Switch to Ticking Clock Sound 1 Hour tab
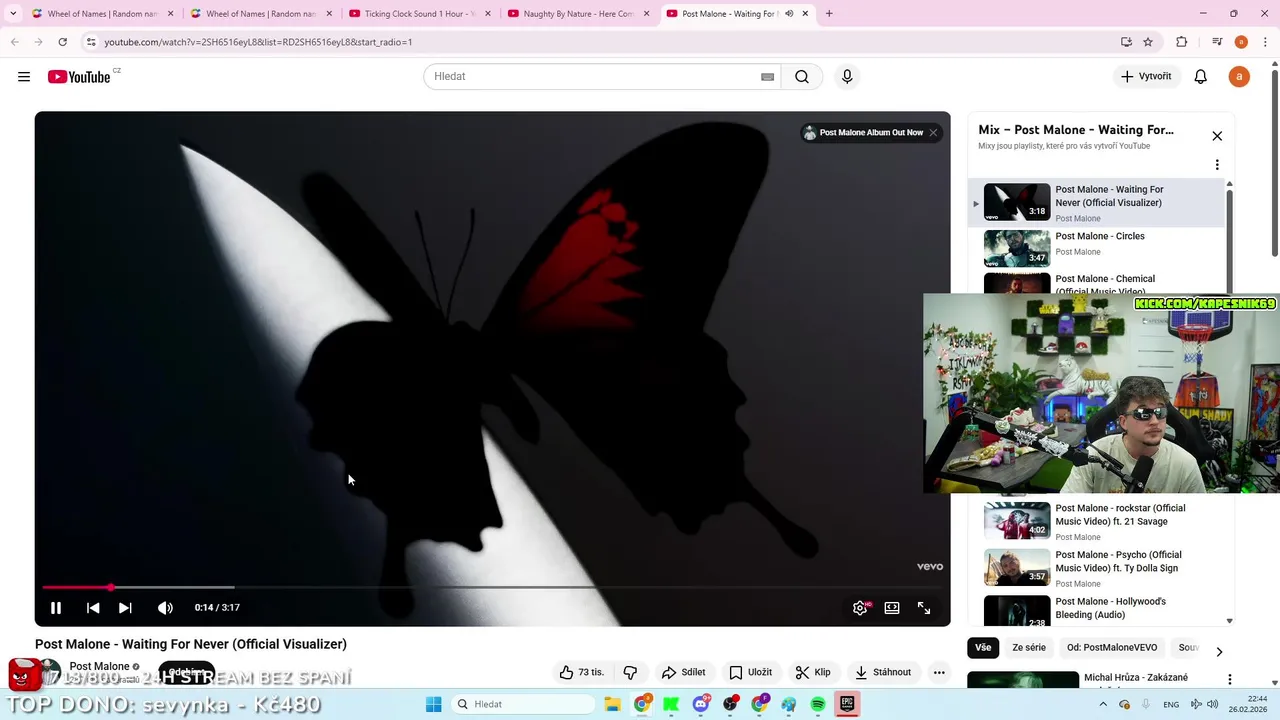This screenshot has width=1280, height=720. (x=419, y=14)
